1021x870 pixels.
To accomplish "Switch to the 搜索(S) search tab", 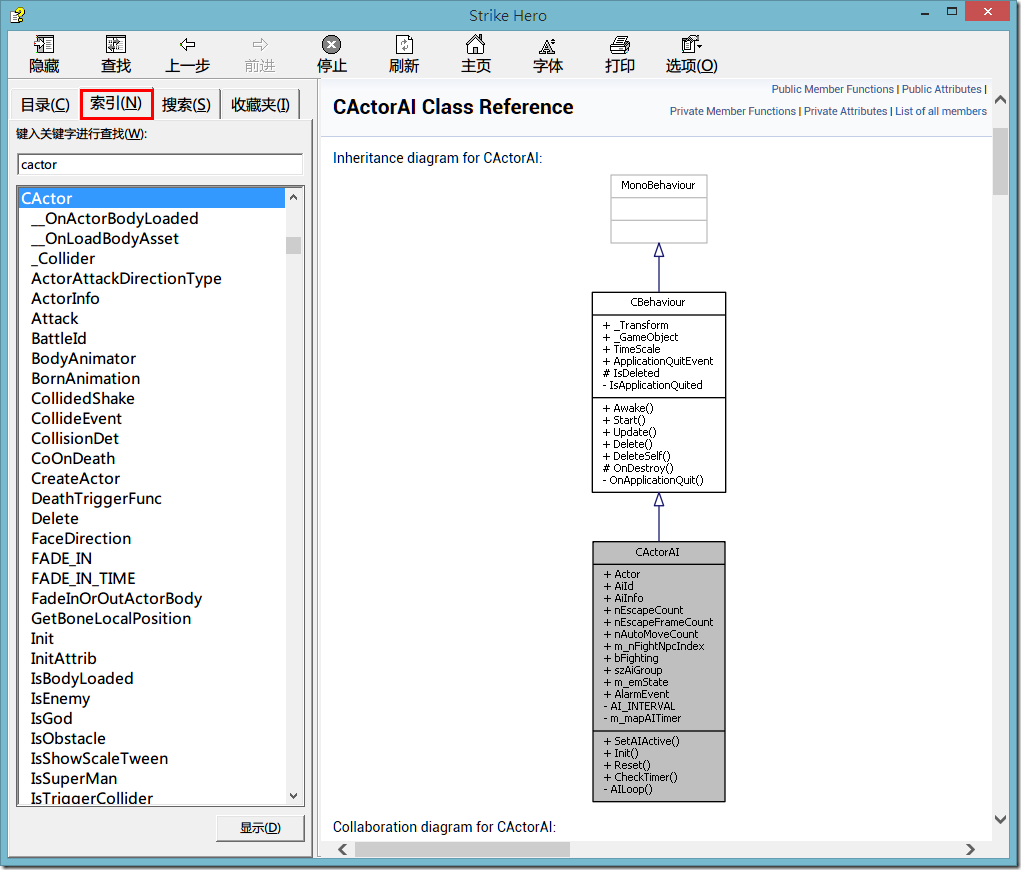I will pos(186,104).
